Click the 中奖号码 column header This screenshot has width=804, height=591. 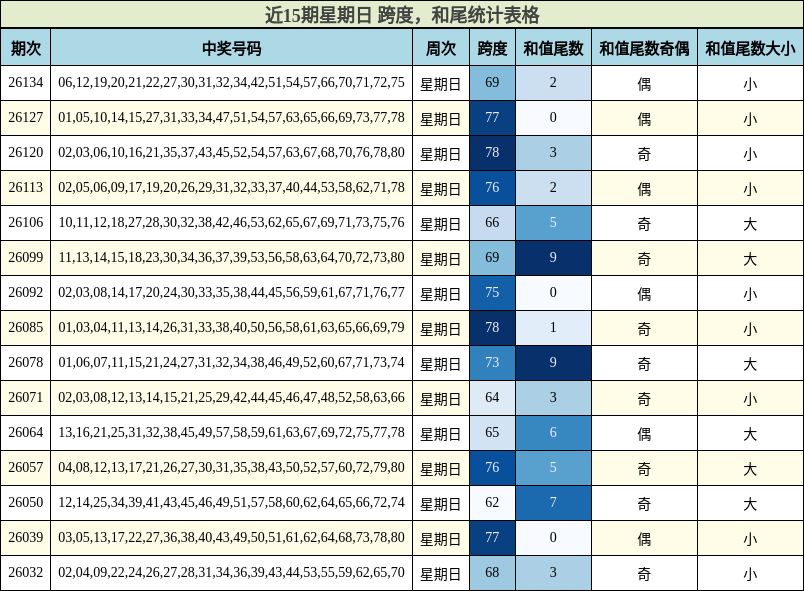[x=231, y=48]
